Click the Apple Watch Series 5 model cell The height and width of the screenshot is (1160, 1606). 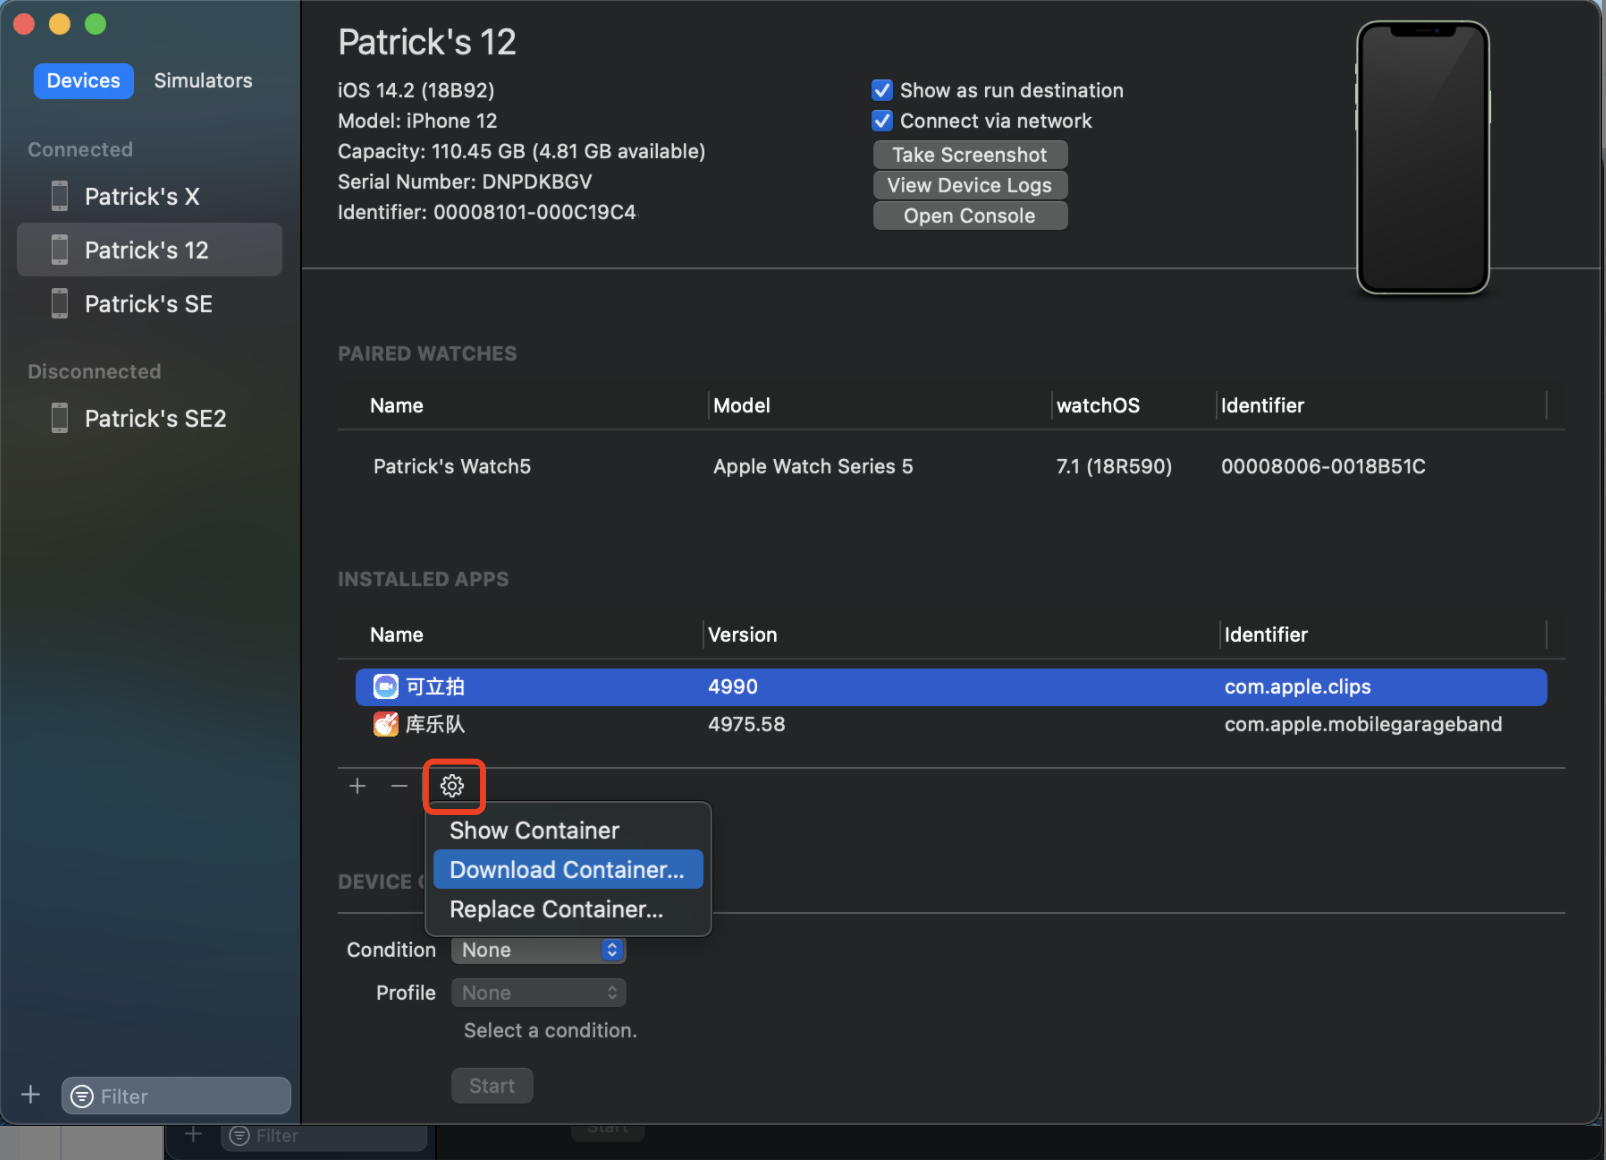click(813, 466)
